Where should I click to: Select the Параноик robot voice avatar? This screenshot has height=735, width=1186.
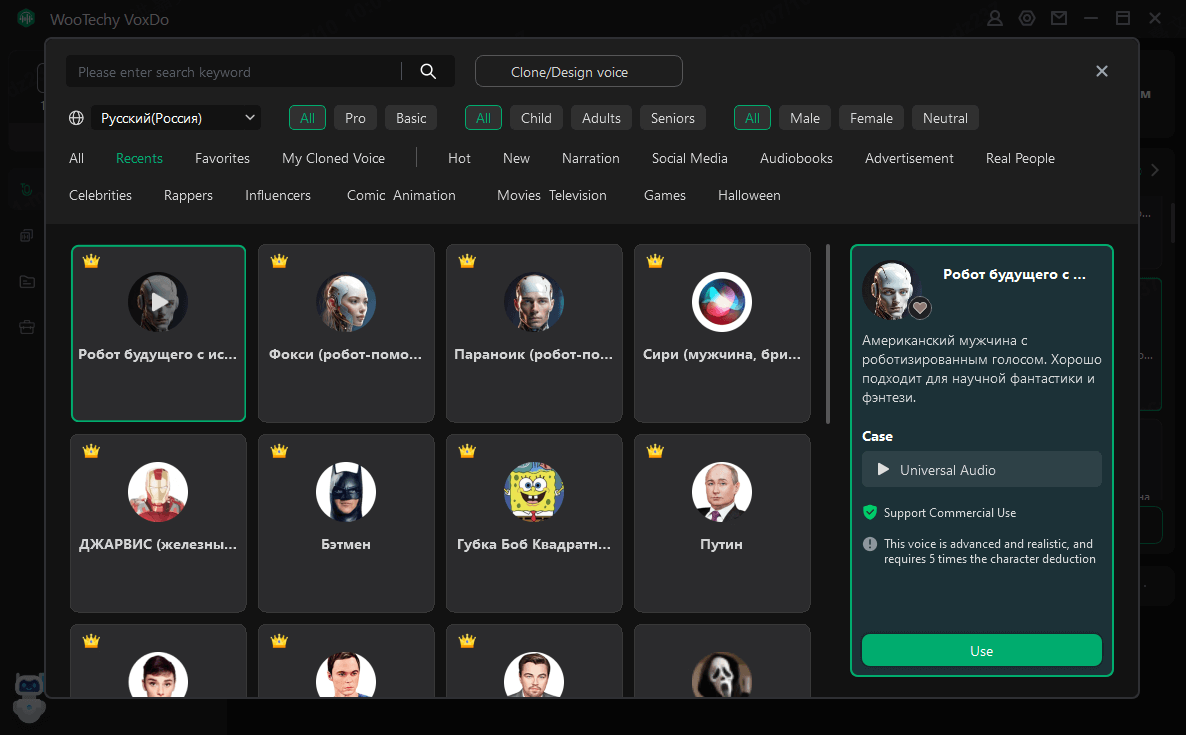click(534, 302)
